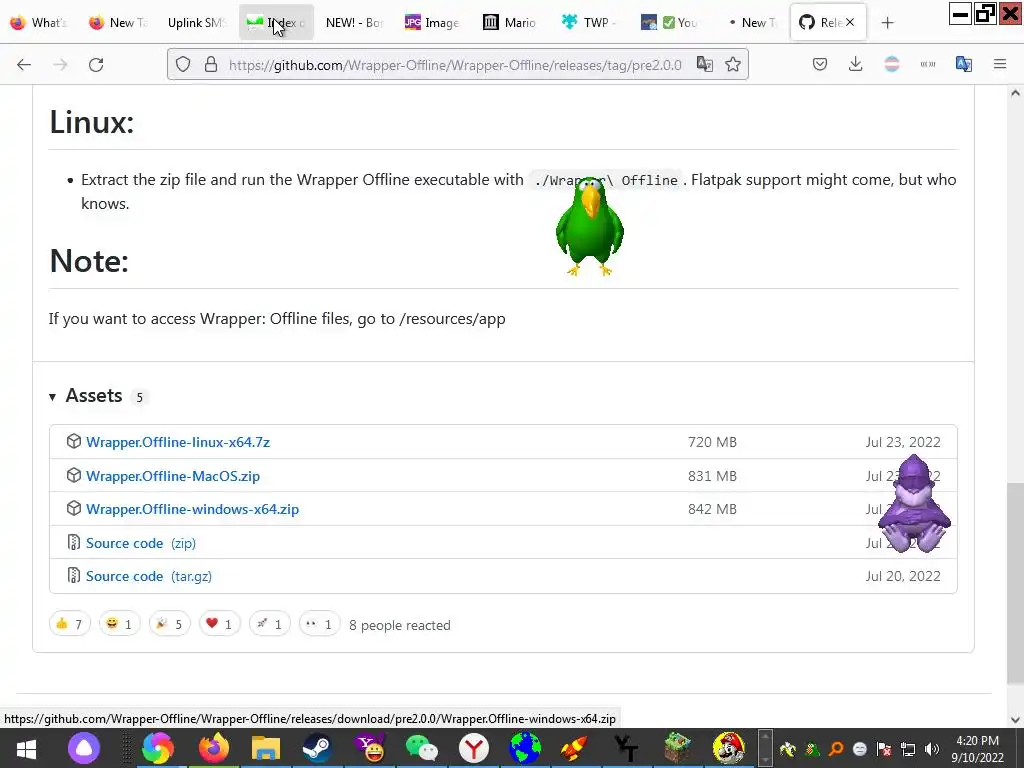The image size is (1024, 768).
Task: Open the Firefox hamburger menu
Action: [1000, 64]
